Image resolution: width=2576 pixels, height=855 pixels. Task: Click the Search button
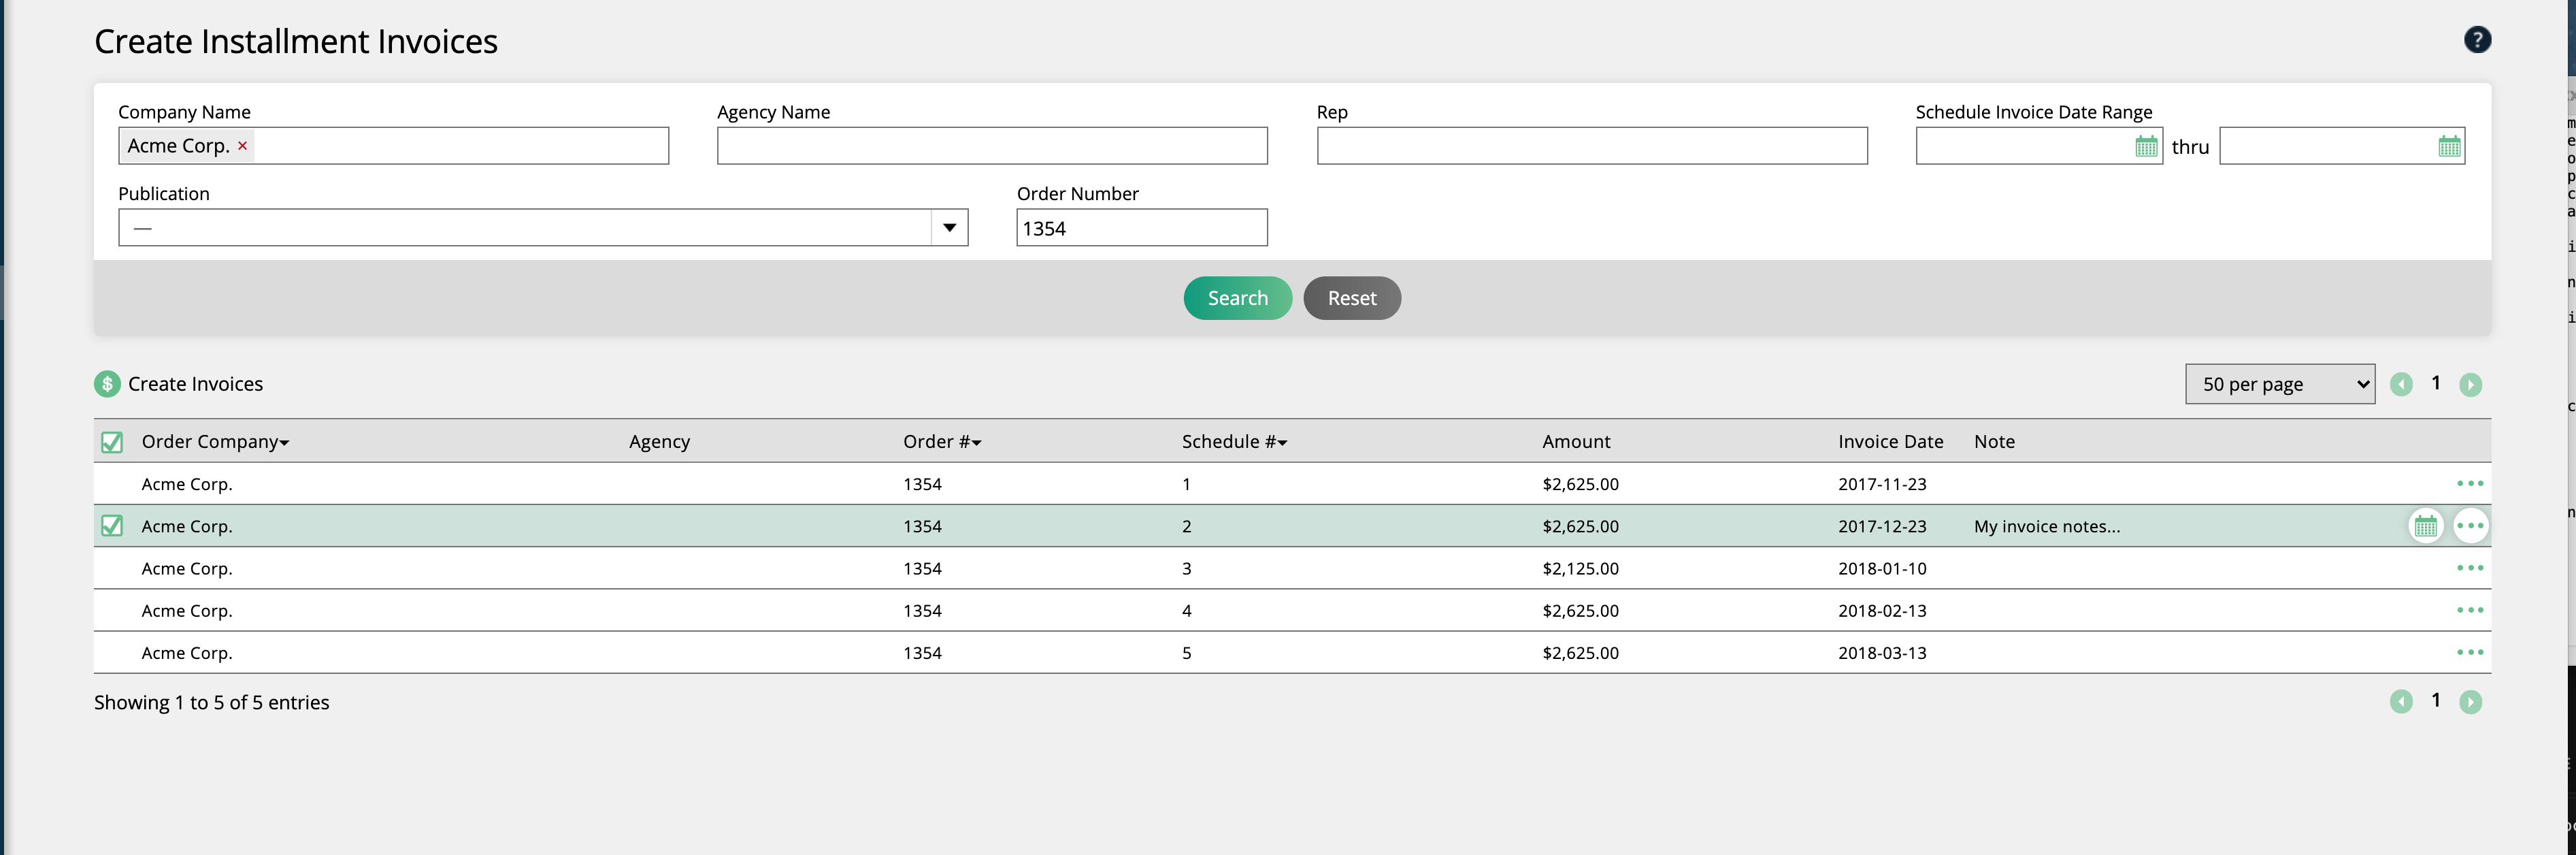click(1237, 297)
